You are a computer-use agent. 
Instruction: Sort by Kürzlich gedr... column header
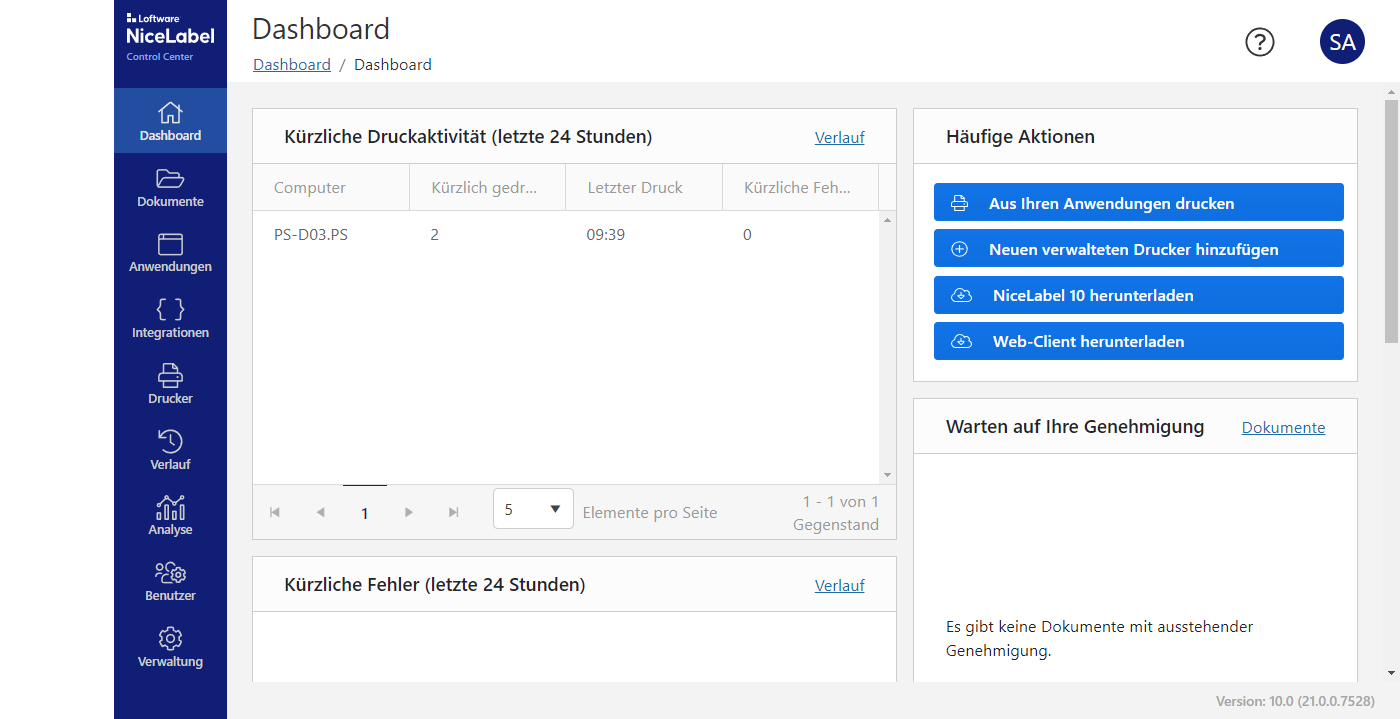[x=487, y=187]
